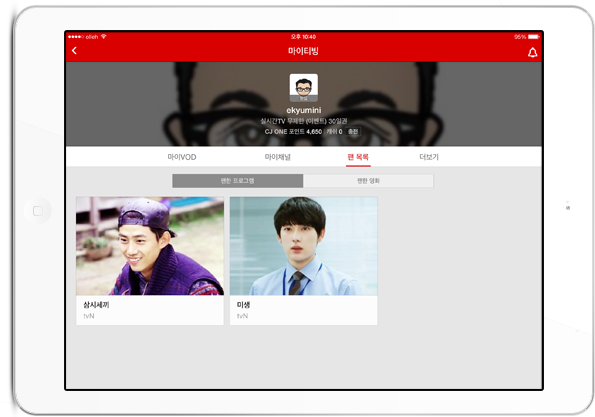Tap tvN label under 삼시세끼
Screen dimensions: 595x417
[x=89, y=316]
